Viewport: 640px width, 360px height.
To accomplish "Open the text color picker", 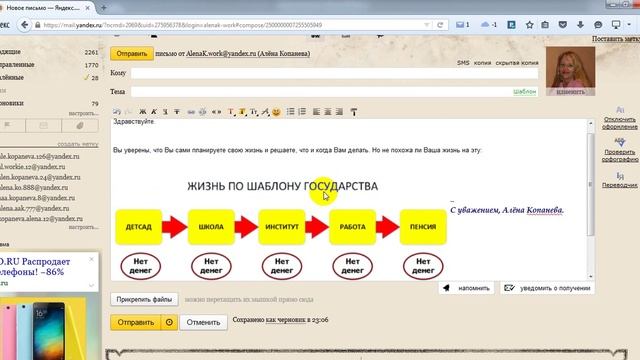I will [x=231, y=111].
